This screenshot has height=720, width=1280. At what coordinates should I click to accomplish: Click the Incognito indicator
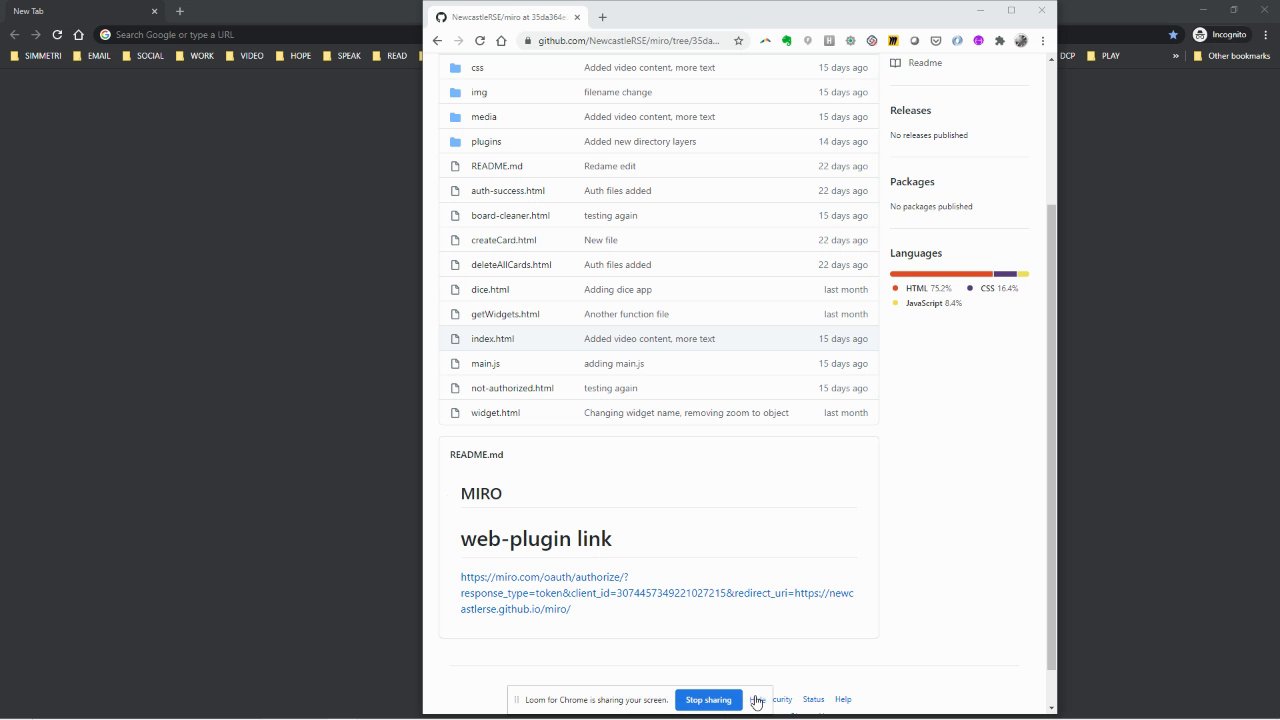click(x=1220, y=34)
